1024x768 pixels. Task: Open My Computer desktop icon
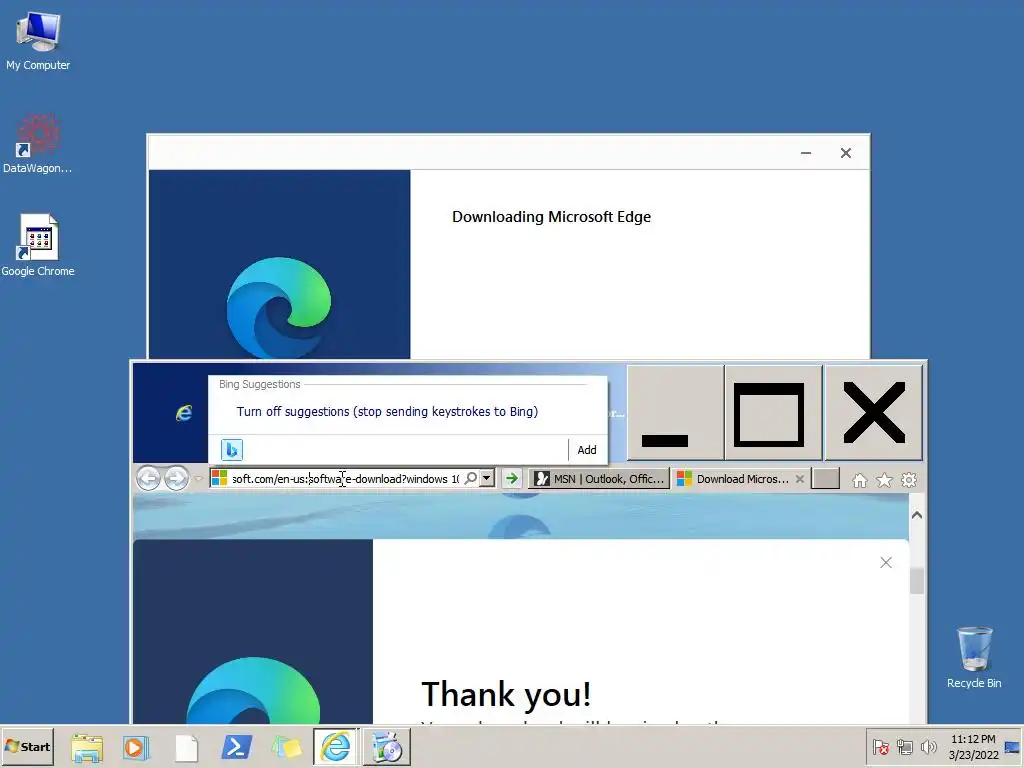click(38, 41)
